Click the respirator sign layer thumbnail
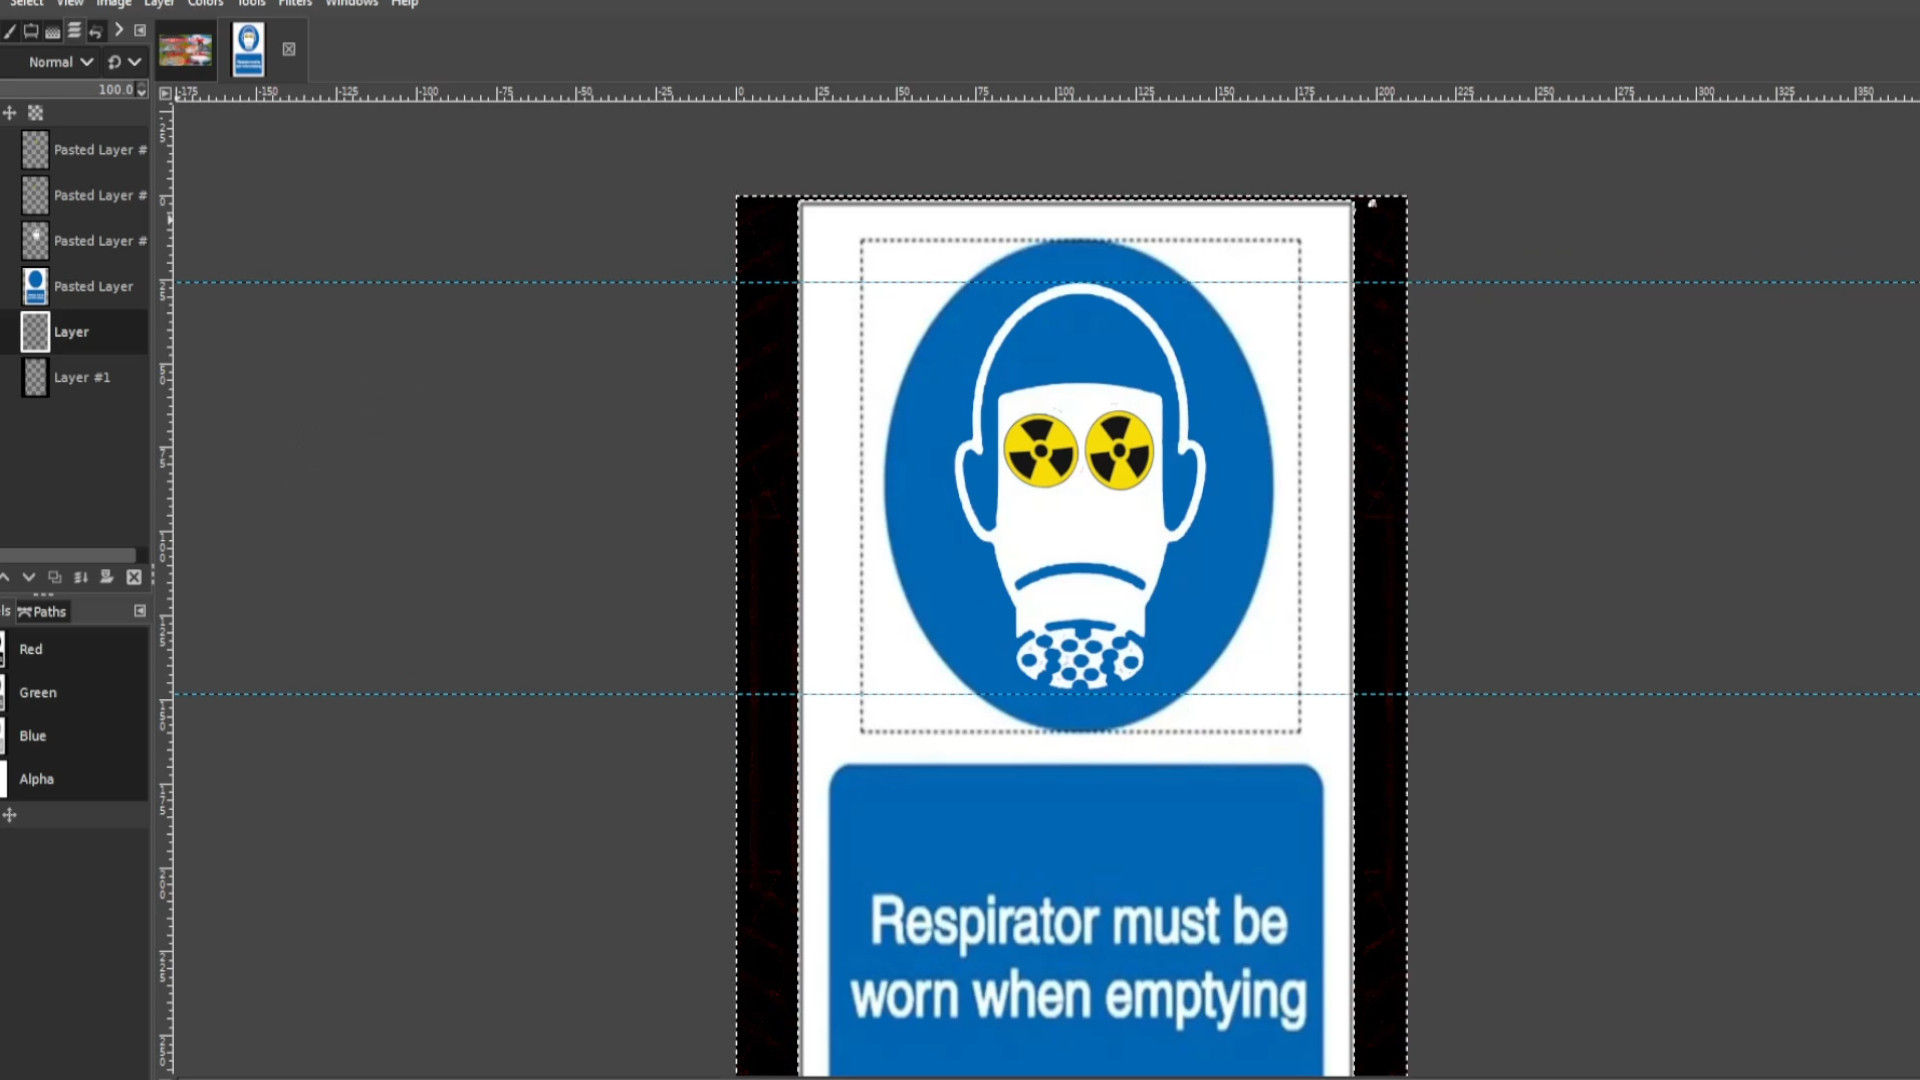Image resolution: width=1920 pixels, height=1080 pixels. pyautogui.click(x=35, y=286)
